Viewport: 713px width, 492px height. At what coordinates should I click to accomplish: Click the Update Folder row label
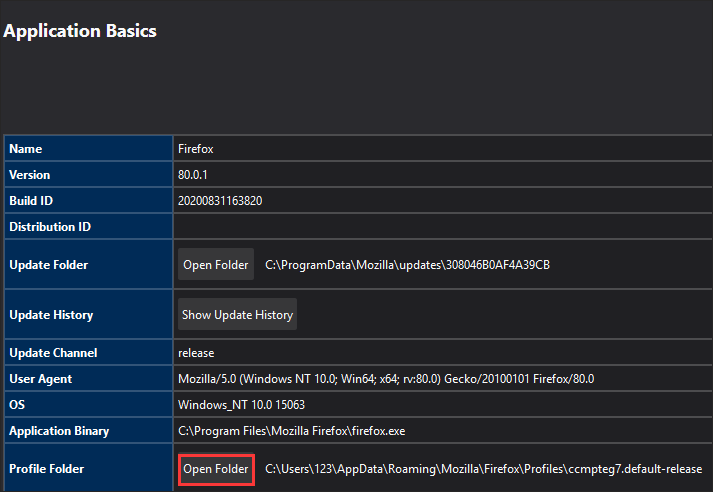click(49, 265)
